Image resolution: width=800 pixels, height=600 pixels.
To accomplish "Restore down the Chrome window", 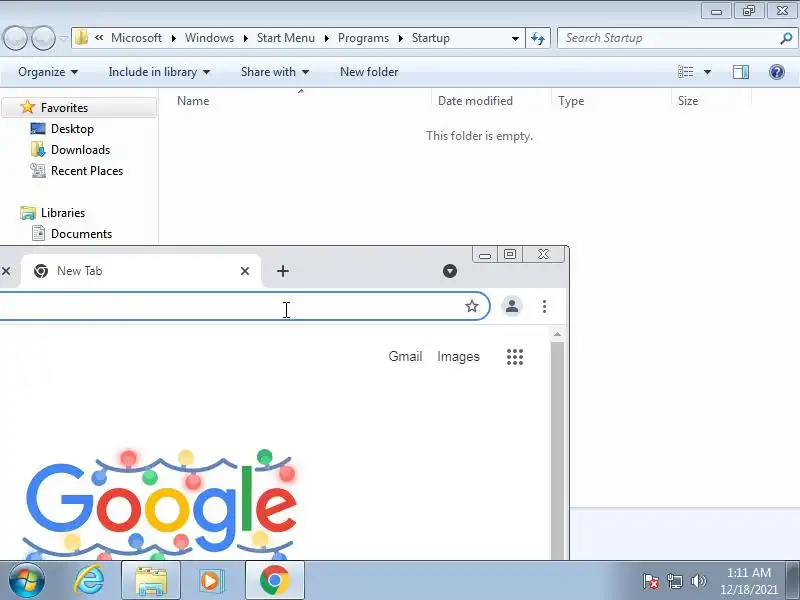I will pyautogui.click(x=510, y=254).
